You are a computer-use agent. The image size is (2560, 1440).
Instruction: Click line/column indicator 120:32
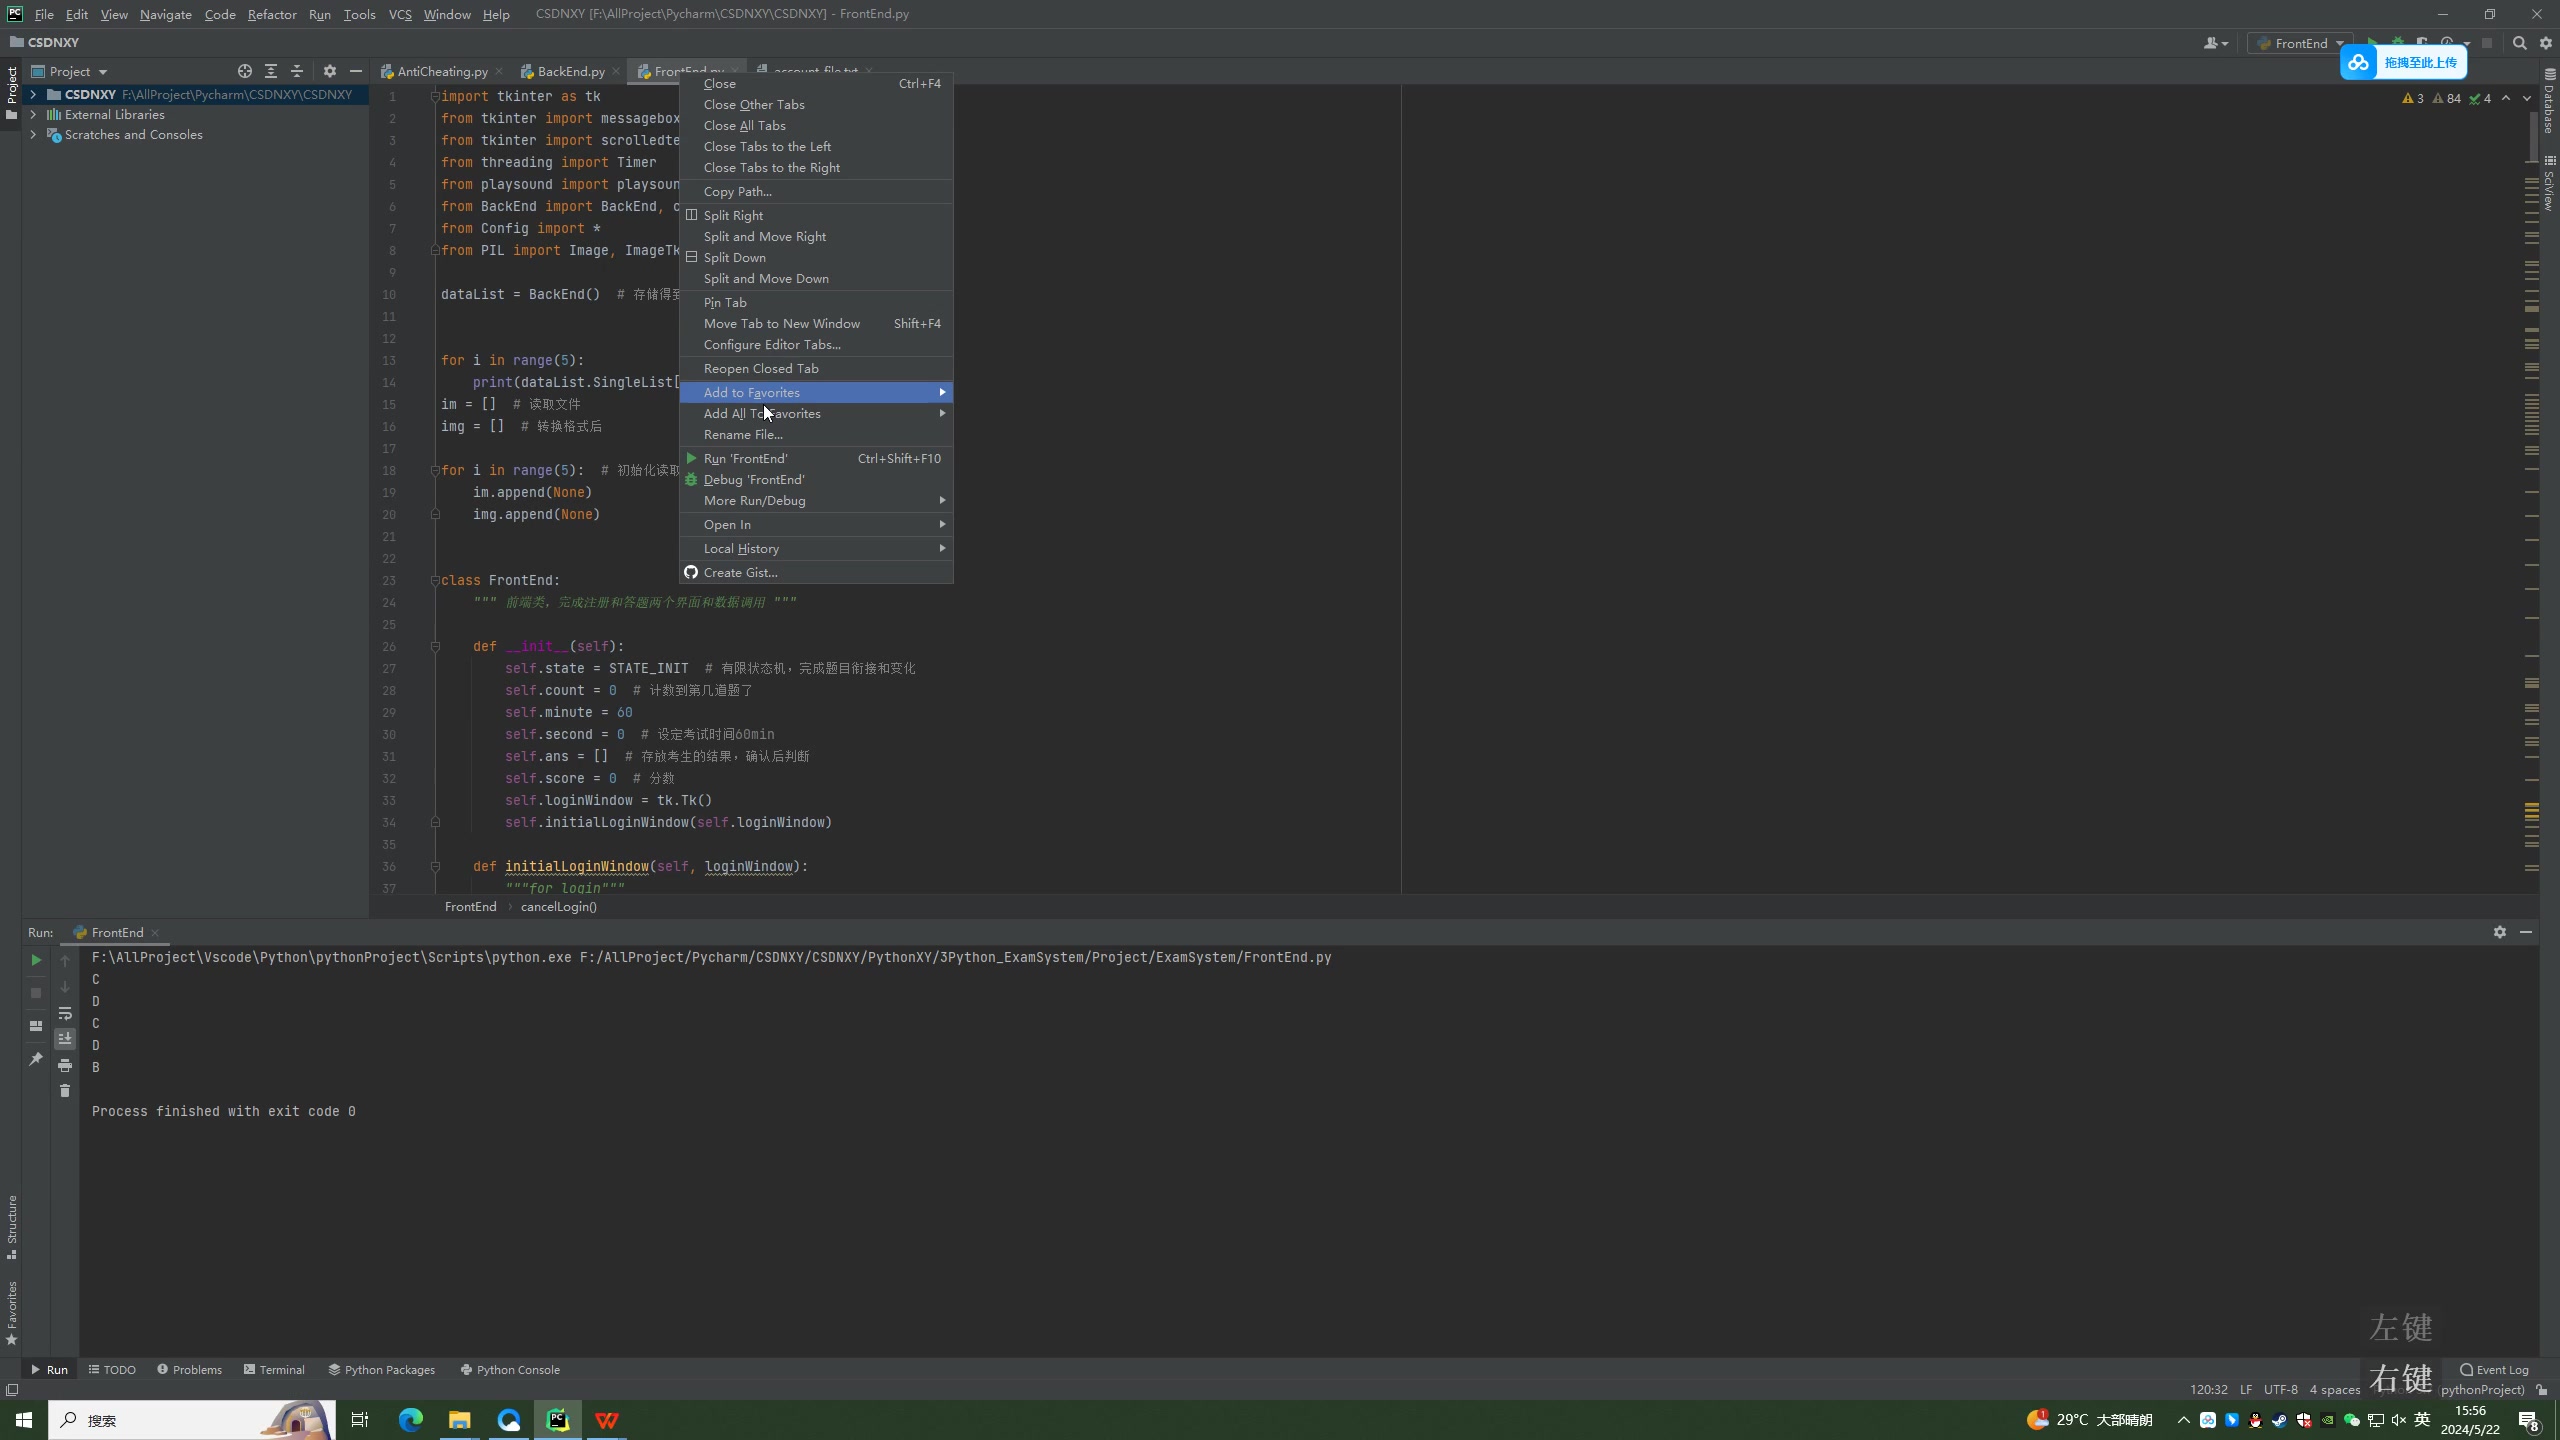click(x=2208, y=1390)
